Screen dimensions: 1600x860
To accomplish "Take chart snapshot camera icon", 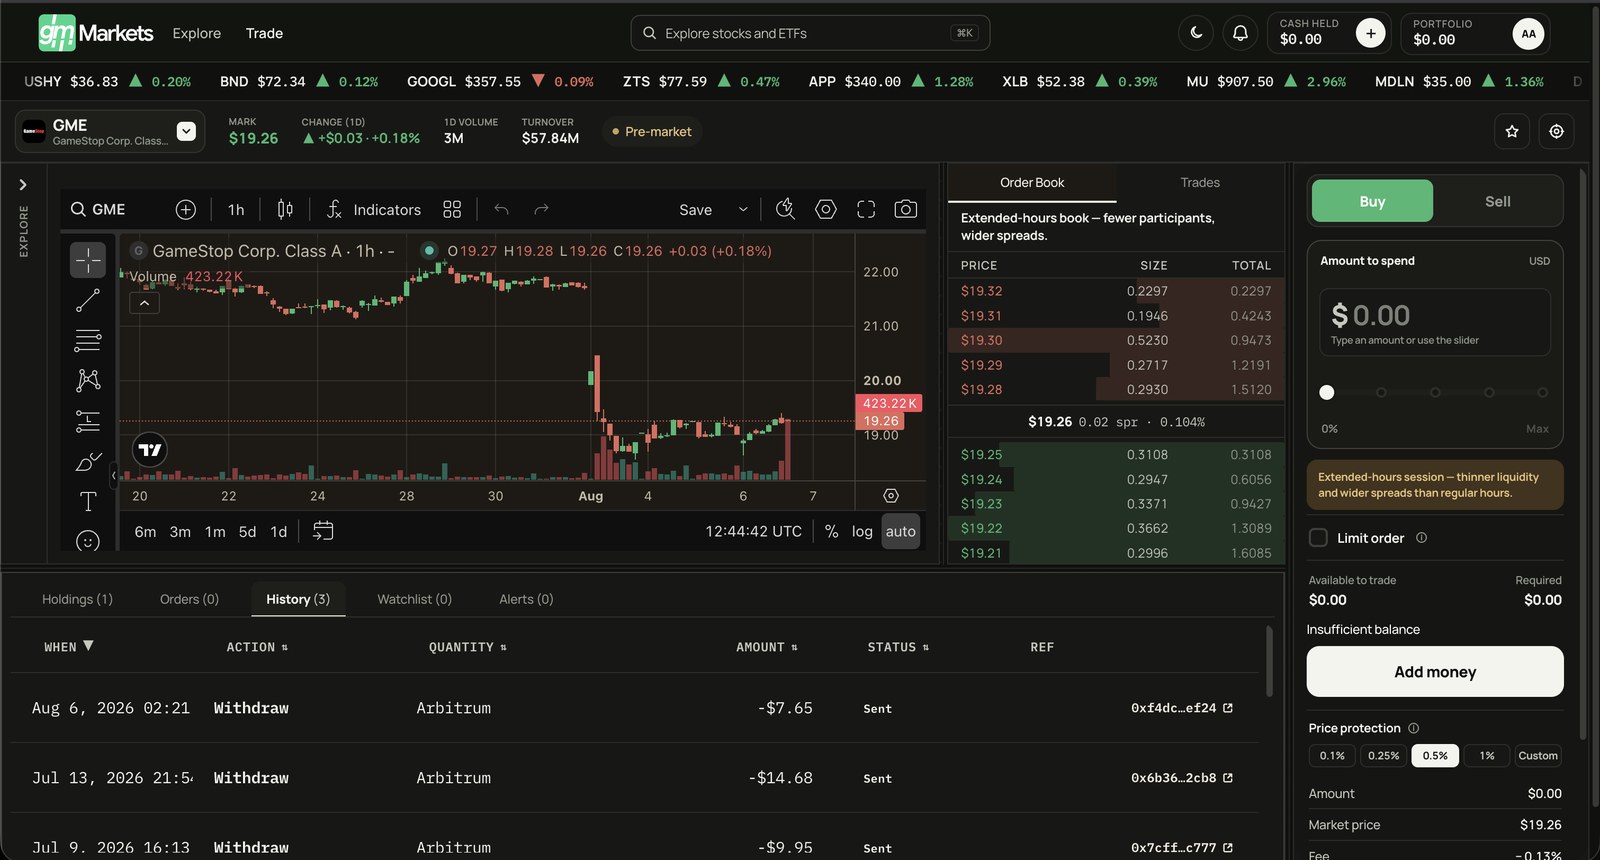I will coord(906,209).
